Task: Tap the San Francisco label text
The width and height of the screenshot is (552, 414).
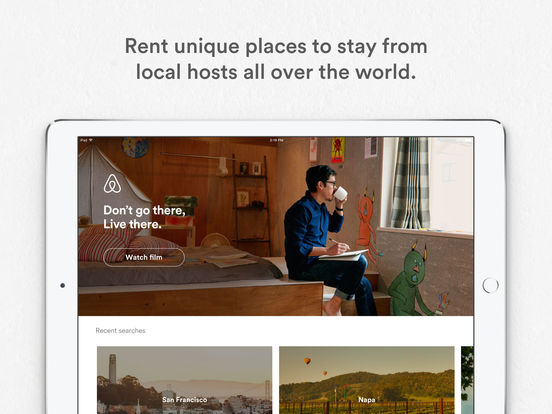Action: (x=184, y=400)
